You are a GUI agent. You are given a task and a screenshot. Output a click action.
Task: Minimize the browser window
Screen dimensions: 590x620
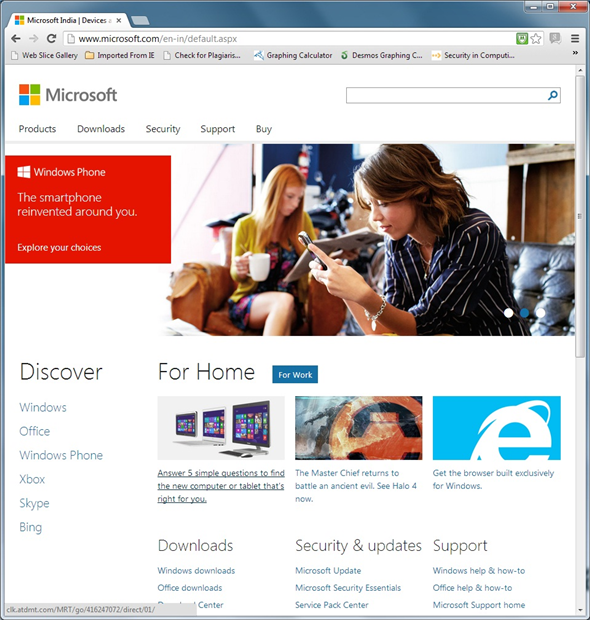coord(534,6)
